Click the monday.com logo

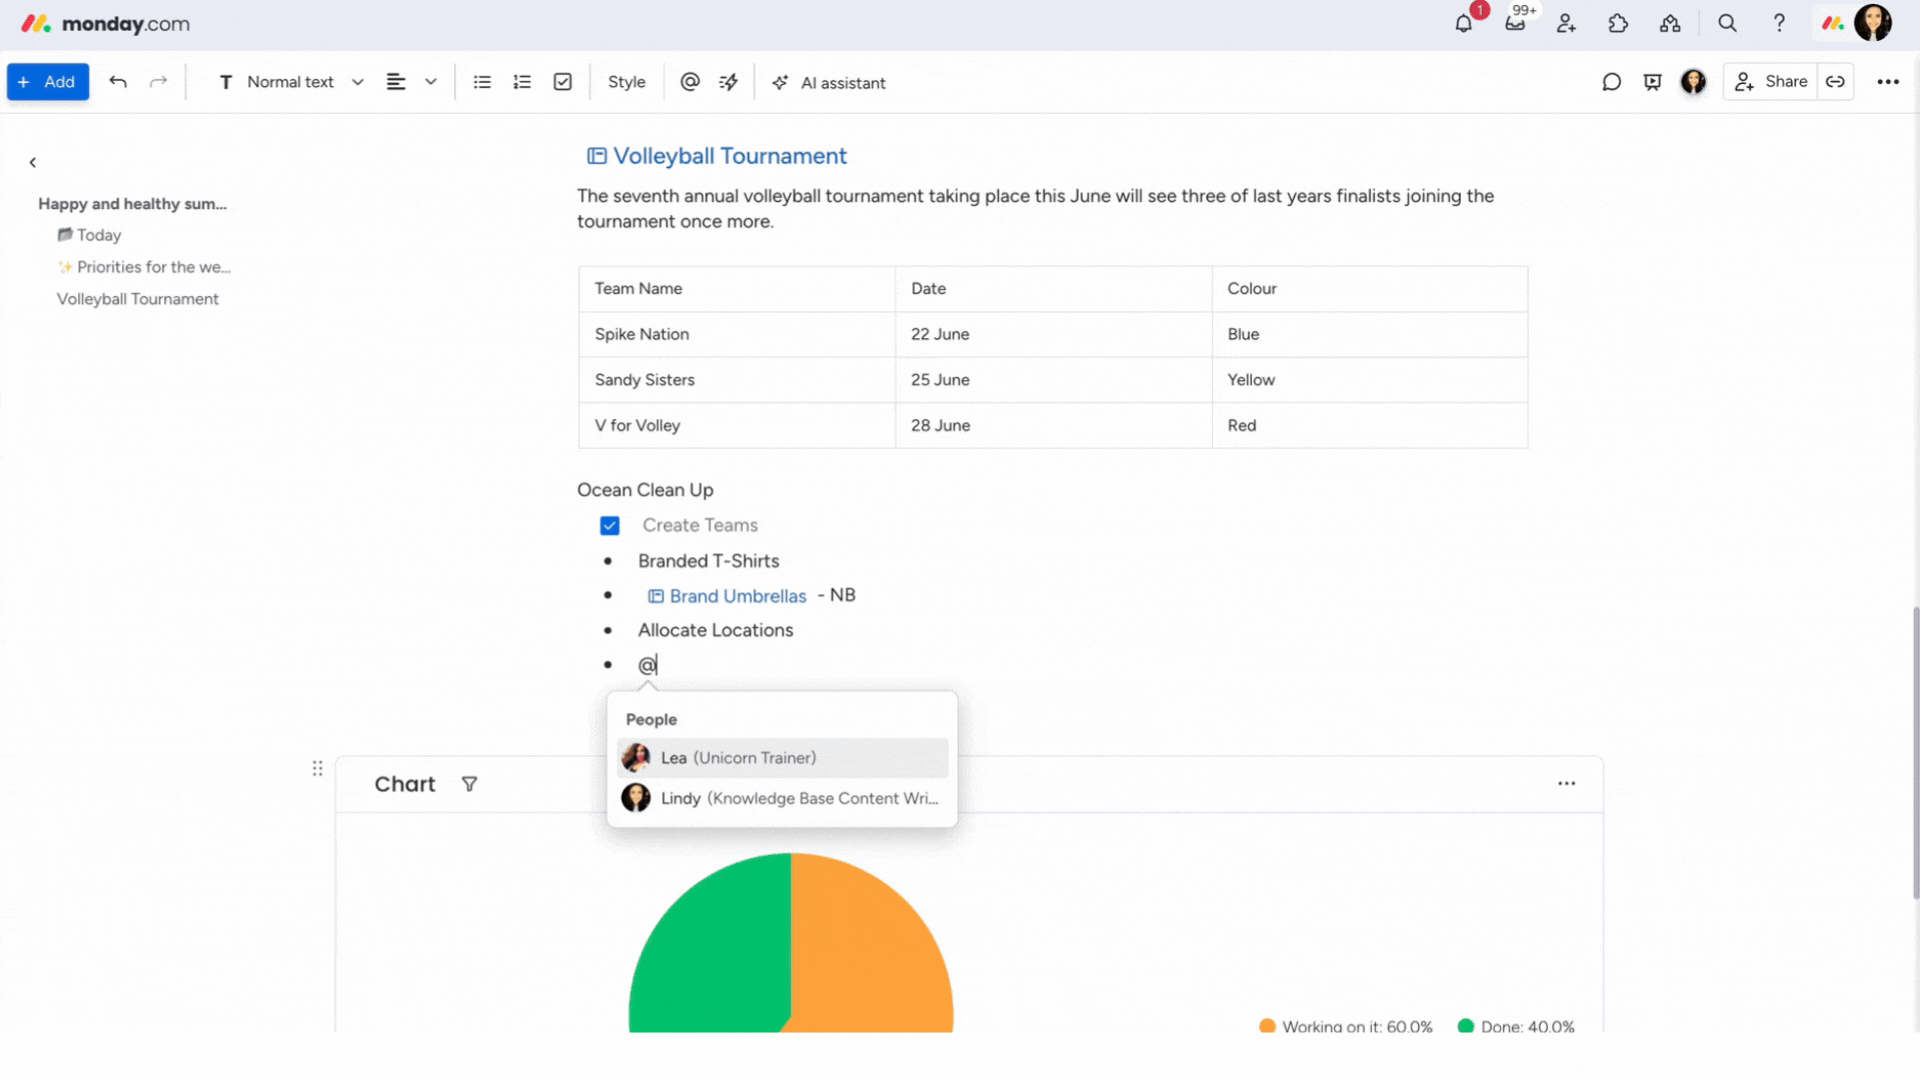[x=105, y=24]
